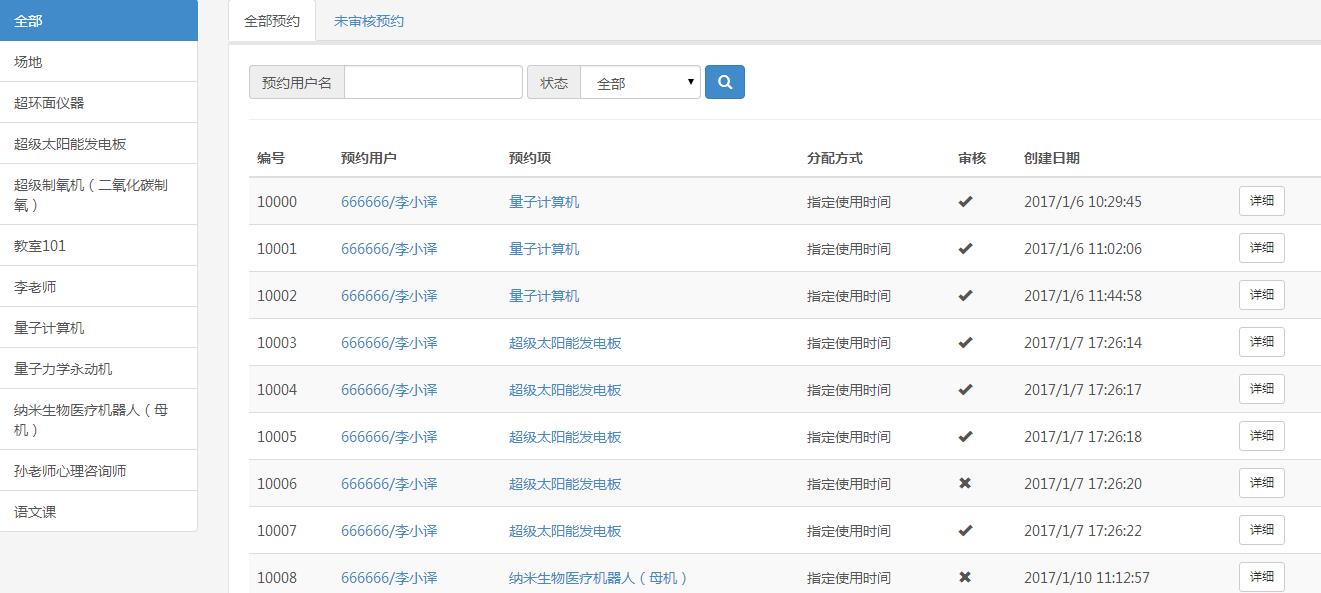Image resolution: width=1321 pixels, height=593 pixels.
Task: Open user 666666/李小译 in row 10005
Action: click(389, 436)
